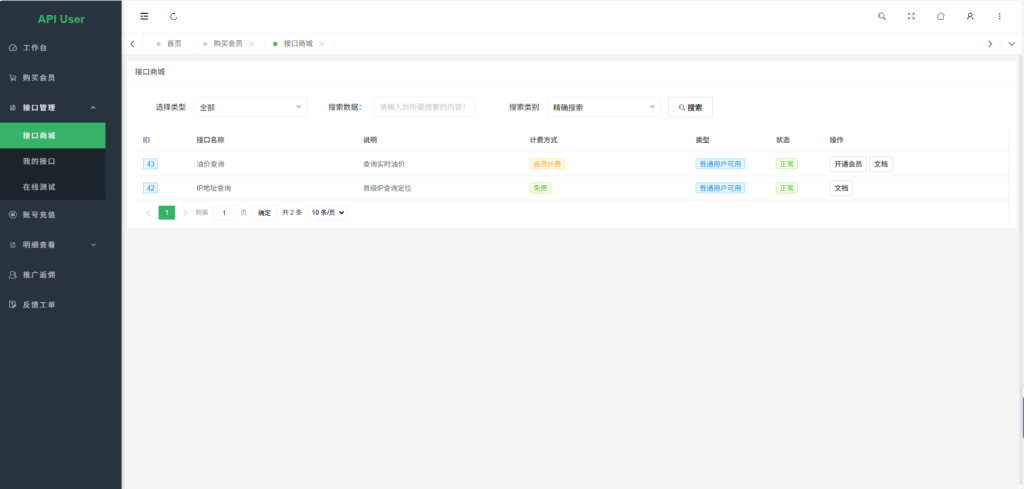Select page 1 in pagination

(167, 213)
